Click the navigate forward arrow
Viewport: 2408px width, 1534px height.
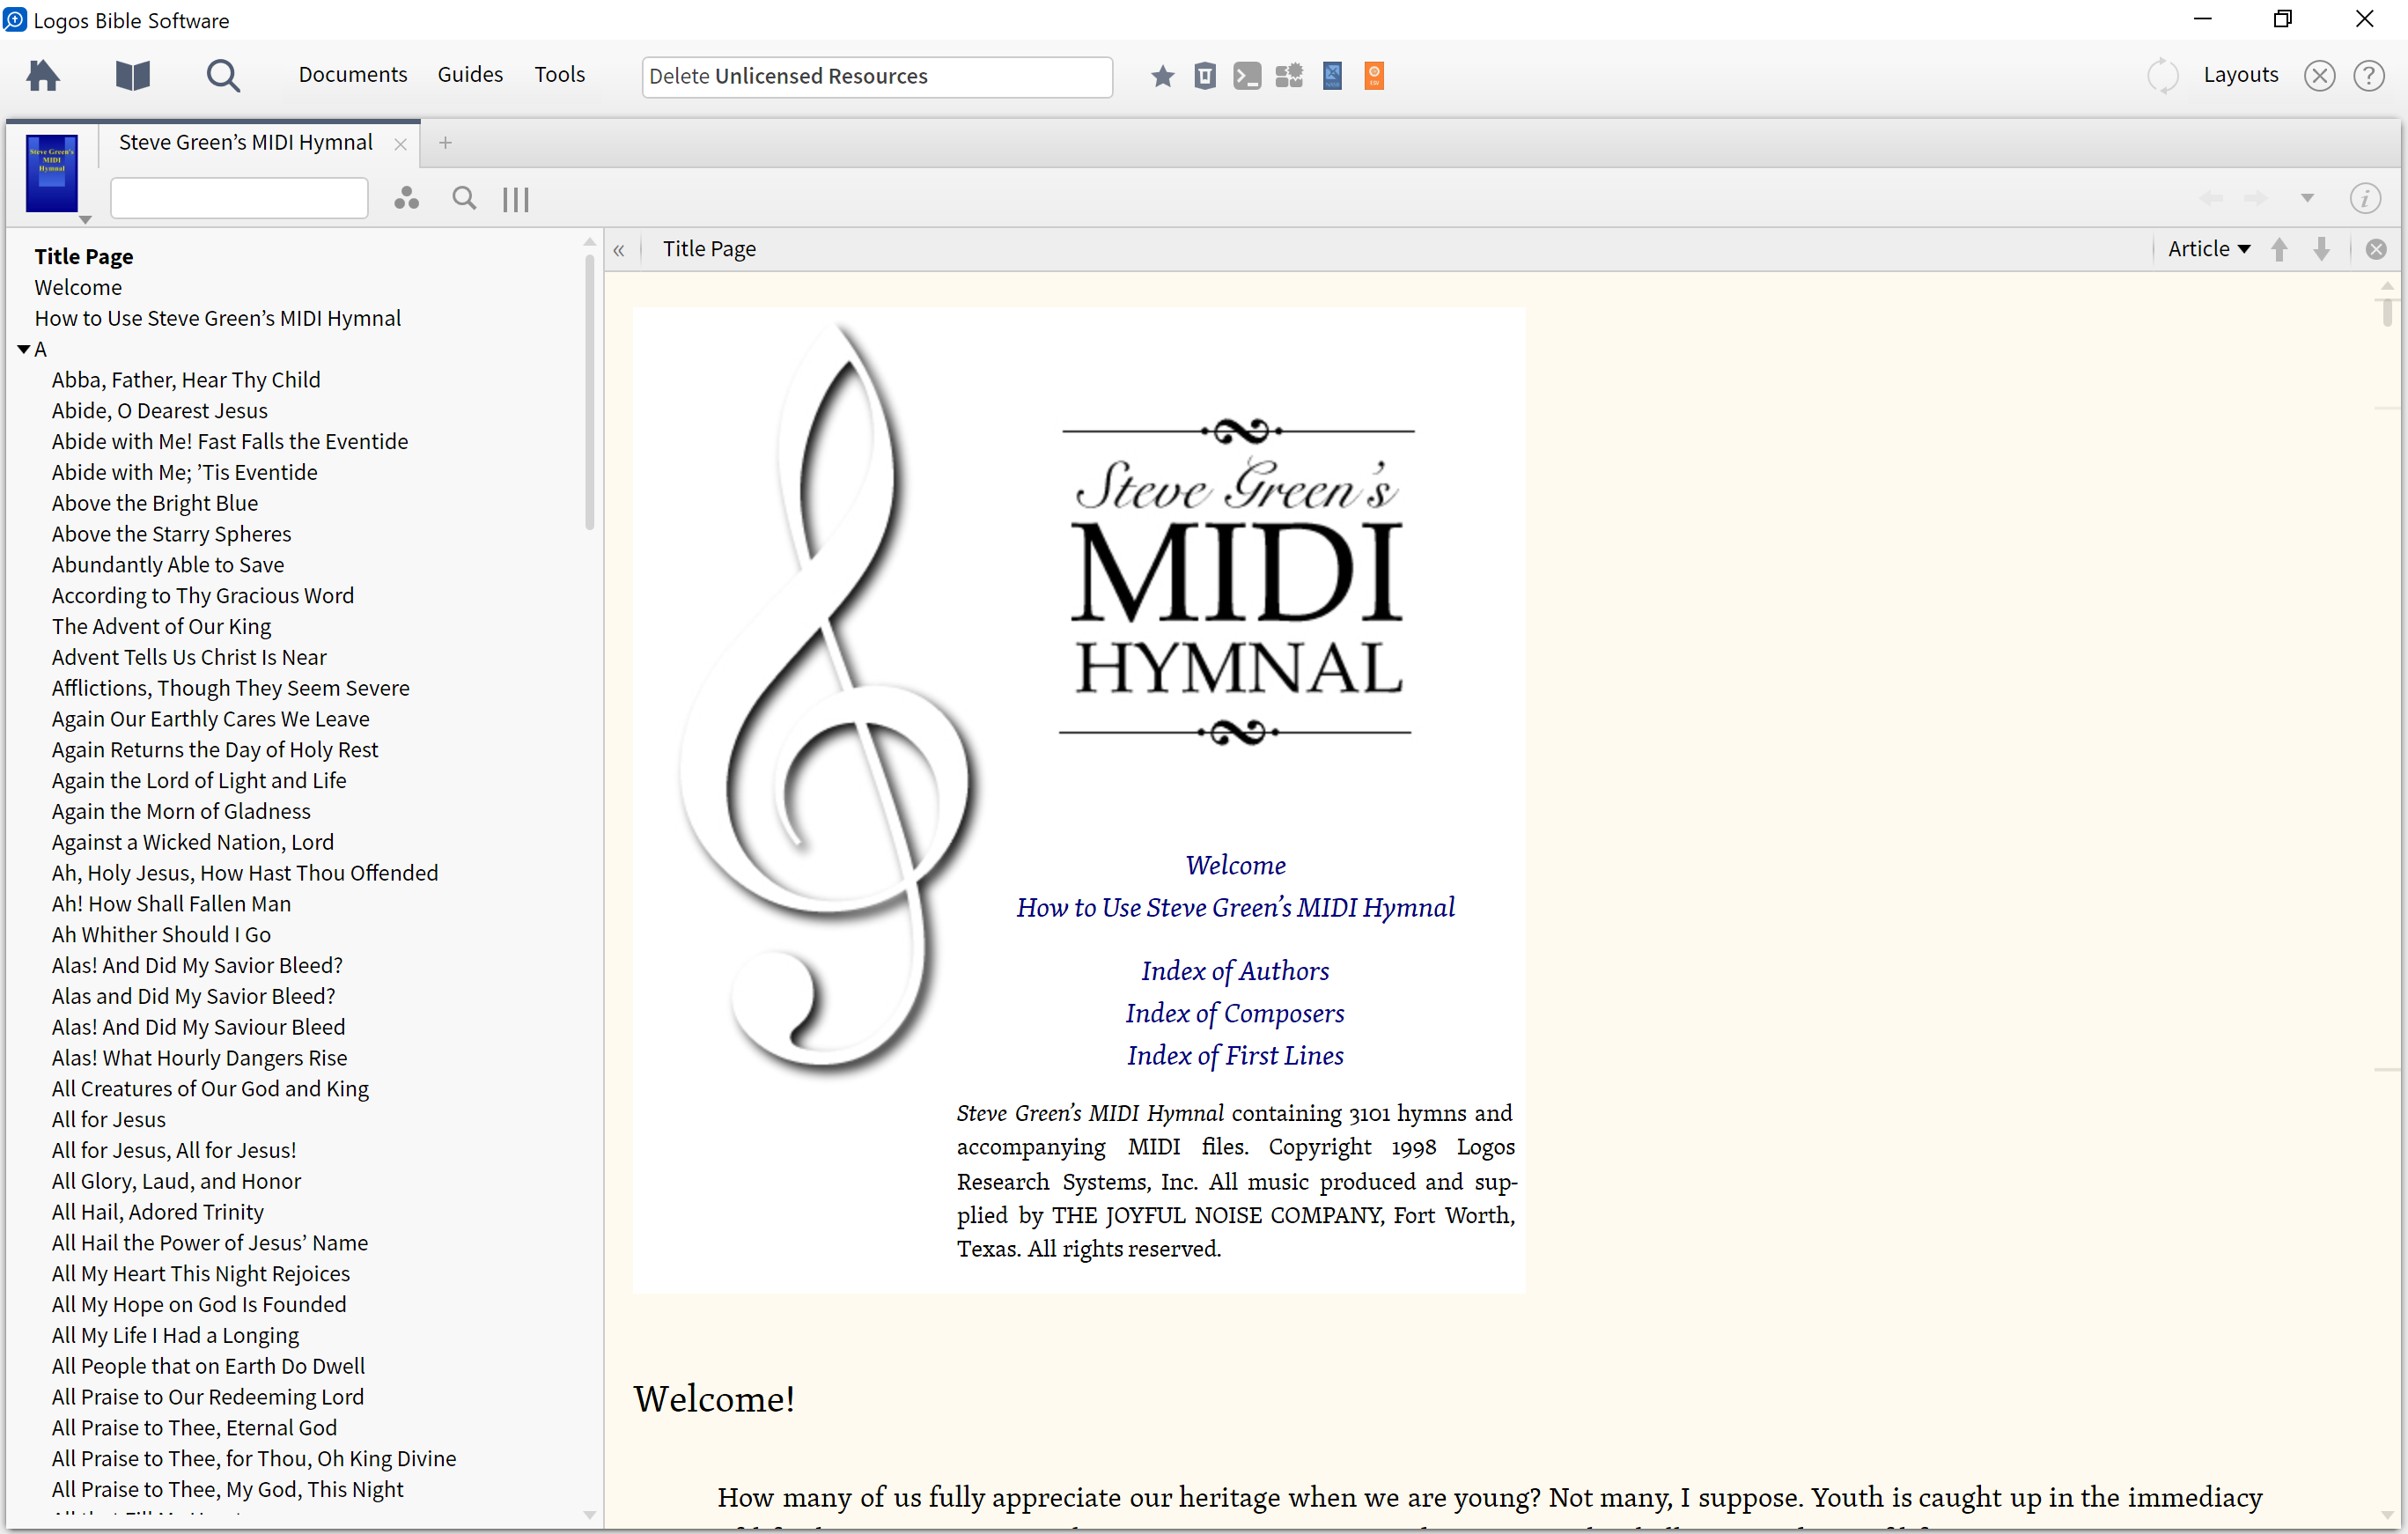pos(2255,198)
